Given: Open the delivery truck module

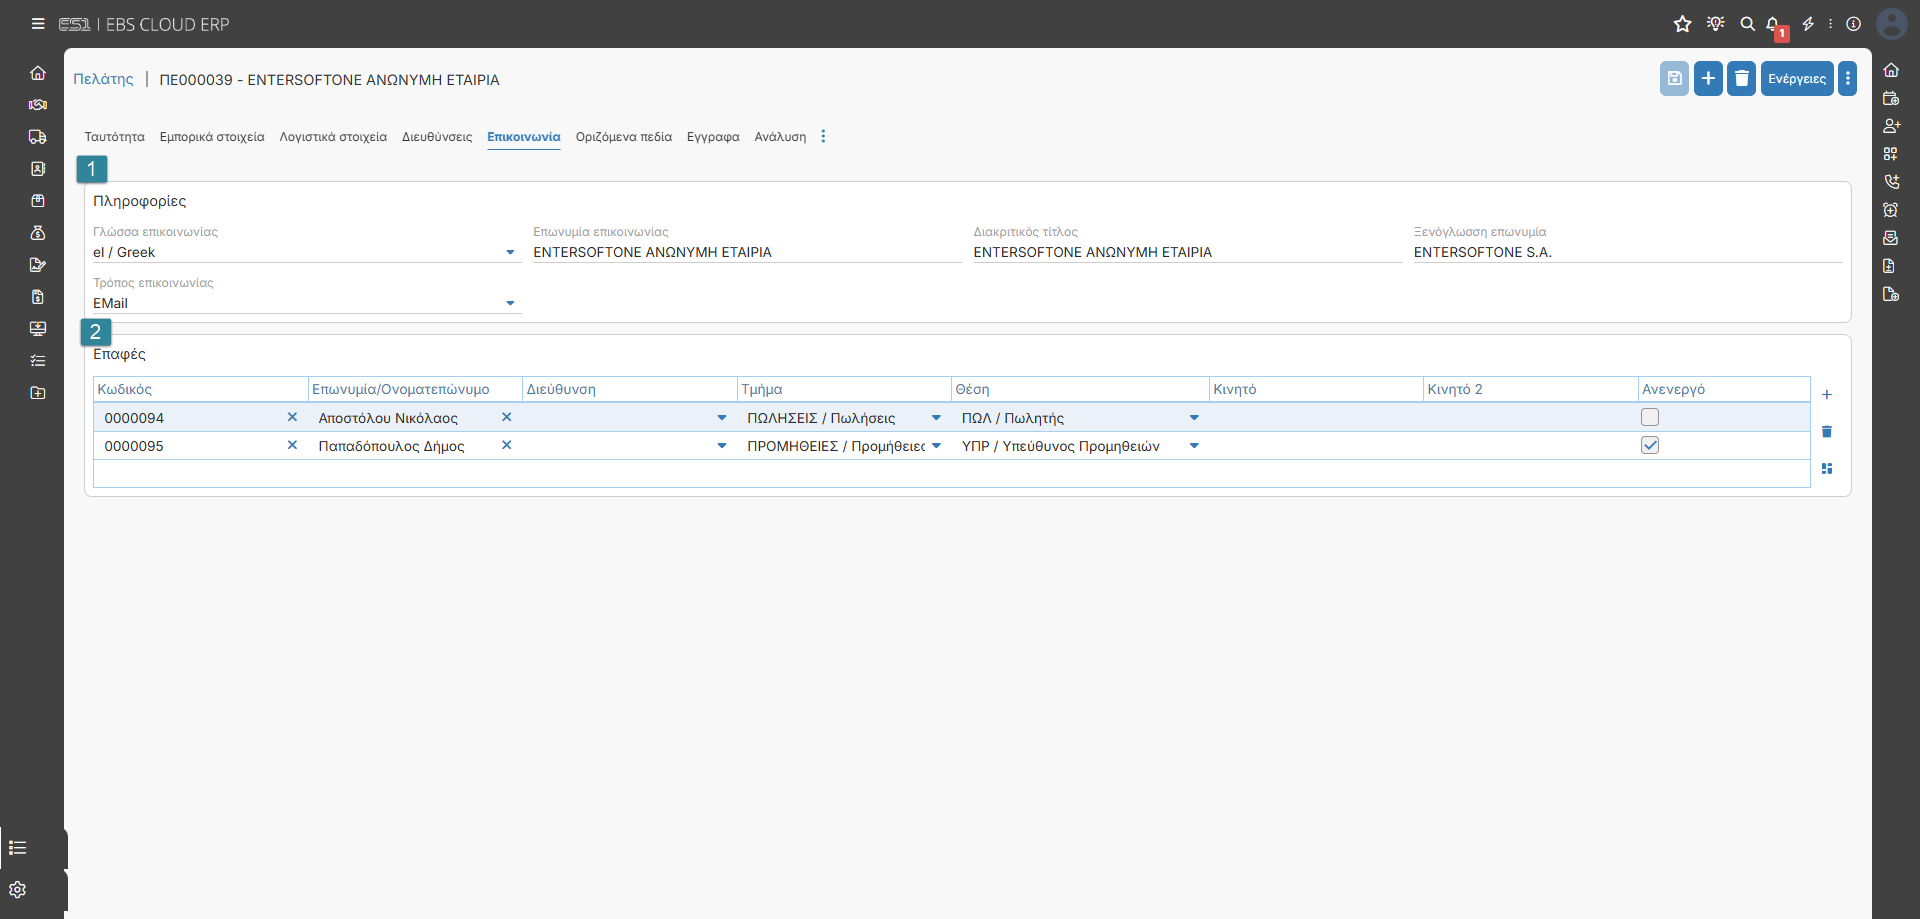Looking at the screenshot, I should click(x=38, y=137).
